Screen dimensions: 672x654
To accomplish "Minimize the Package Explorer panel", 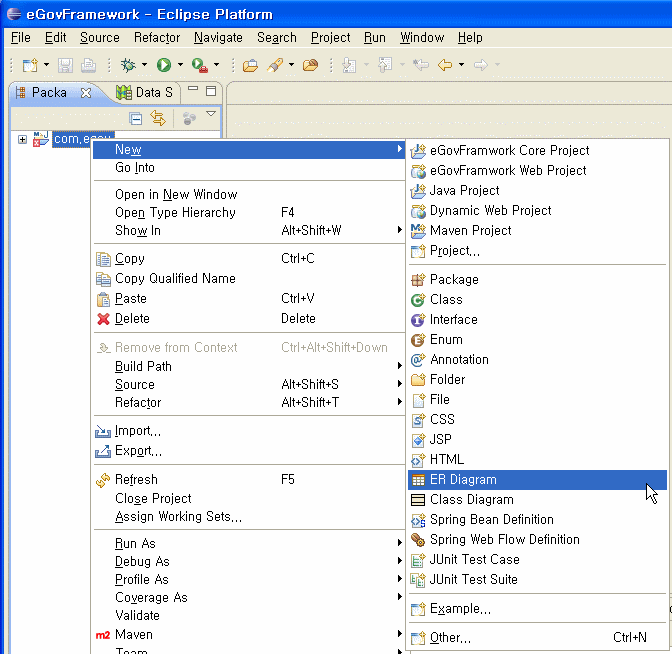I will [192, 91].
